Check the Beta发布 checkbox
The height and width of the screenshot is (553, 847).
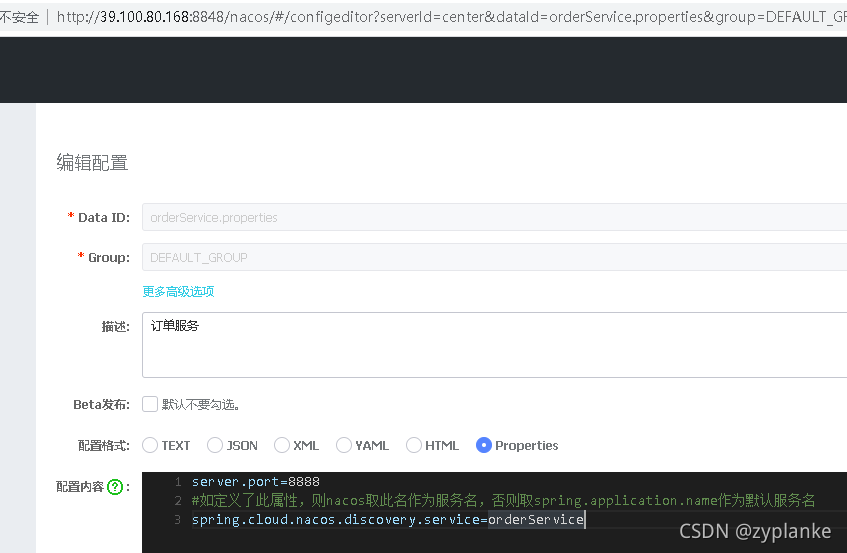(150, 404)
